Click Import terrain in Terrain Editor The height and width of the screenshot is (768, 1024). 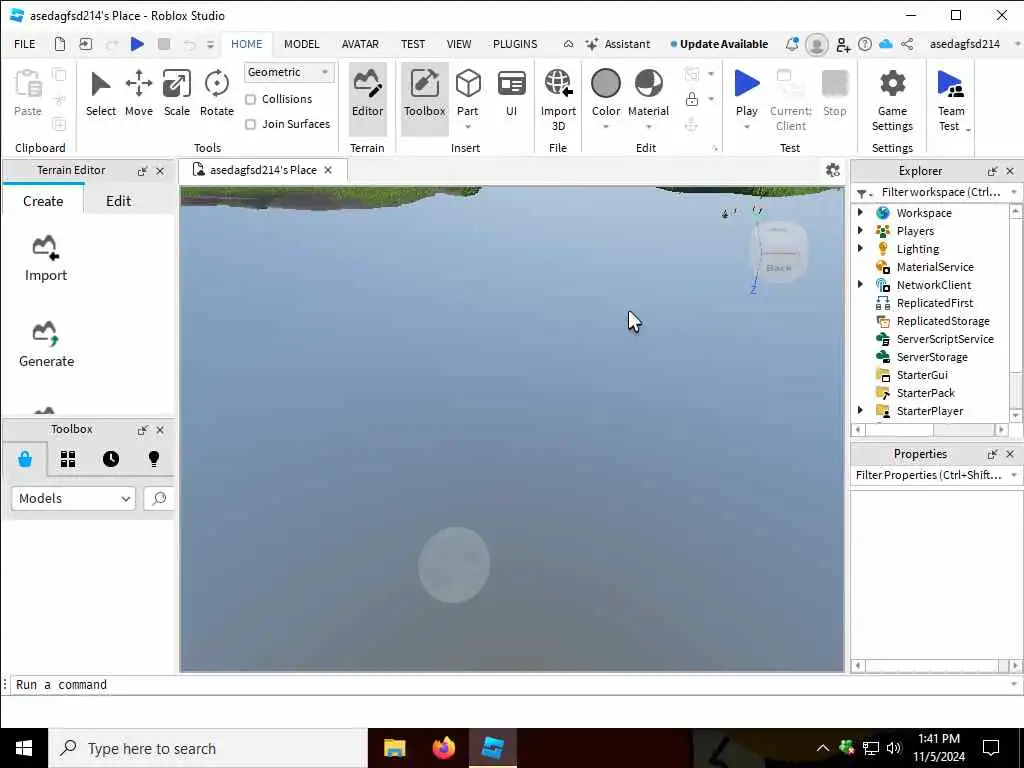click(x=46, y=259)
